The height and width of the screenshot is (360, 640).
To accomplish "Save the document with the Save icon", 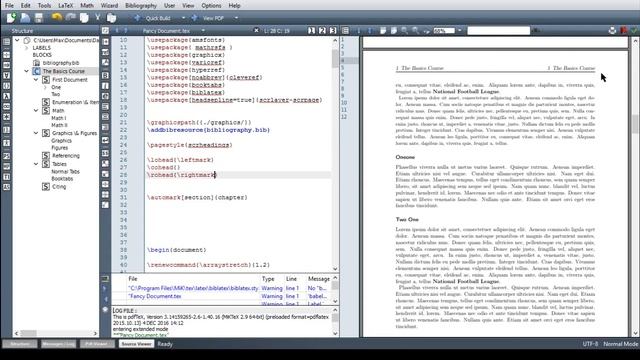I will (x=39, y=18).
